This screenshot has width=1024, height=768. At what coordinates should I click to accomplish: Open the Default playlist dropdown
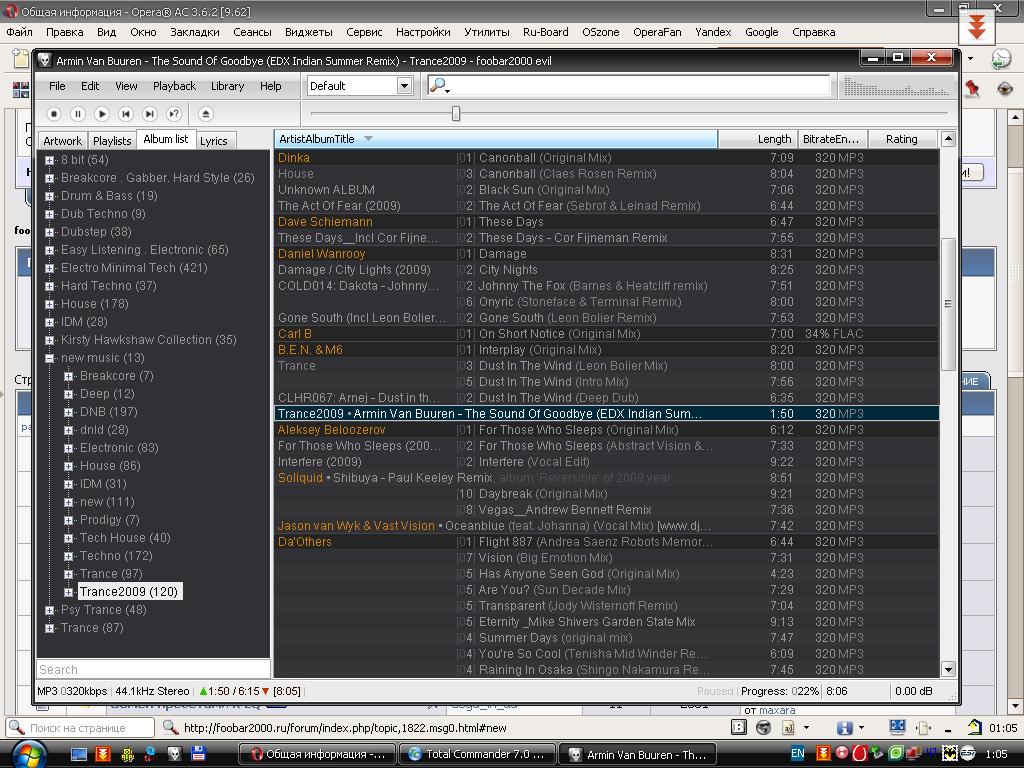point(404,86)
